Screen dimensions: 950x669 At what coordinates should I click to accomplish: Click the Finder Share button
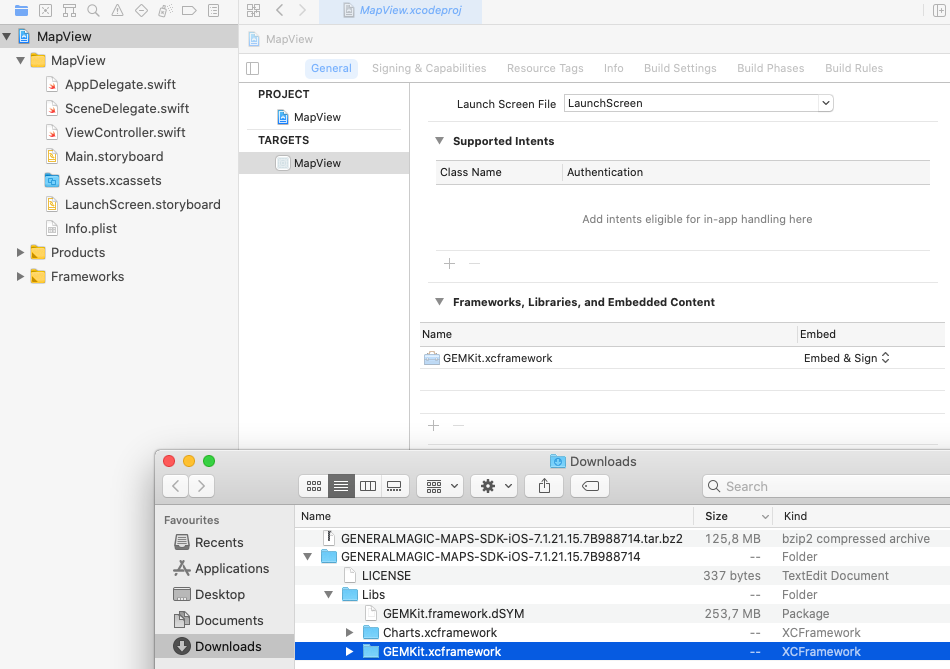pos(544,486)
